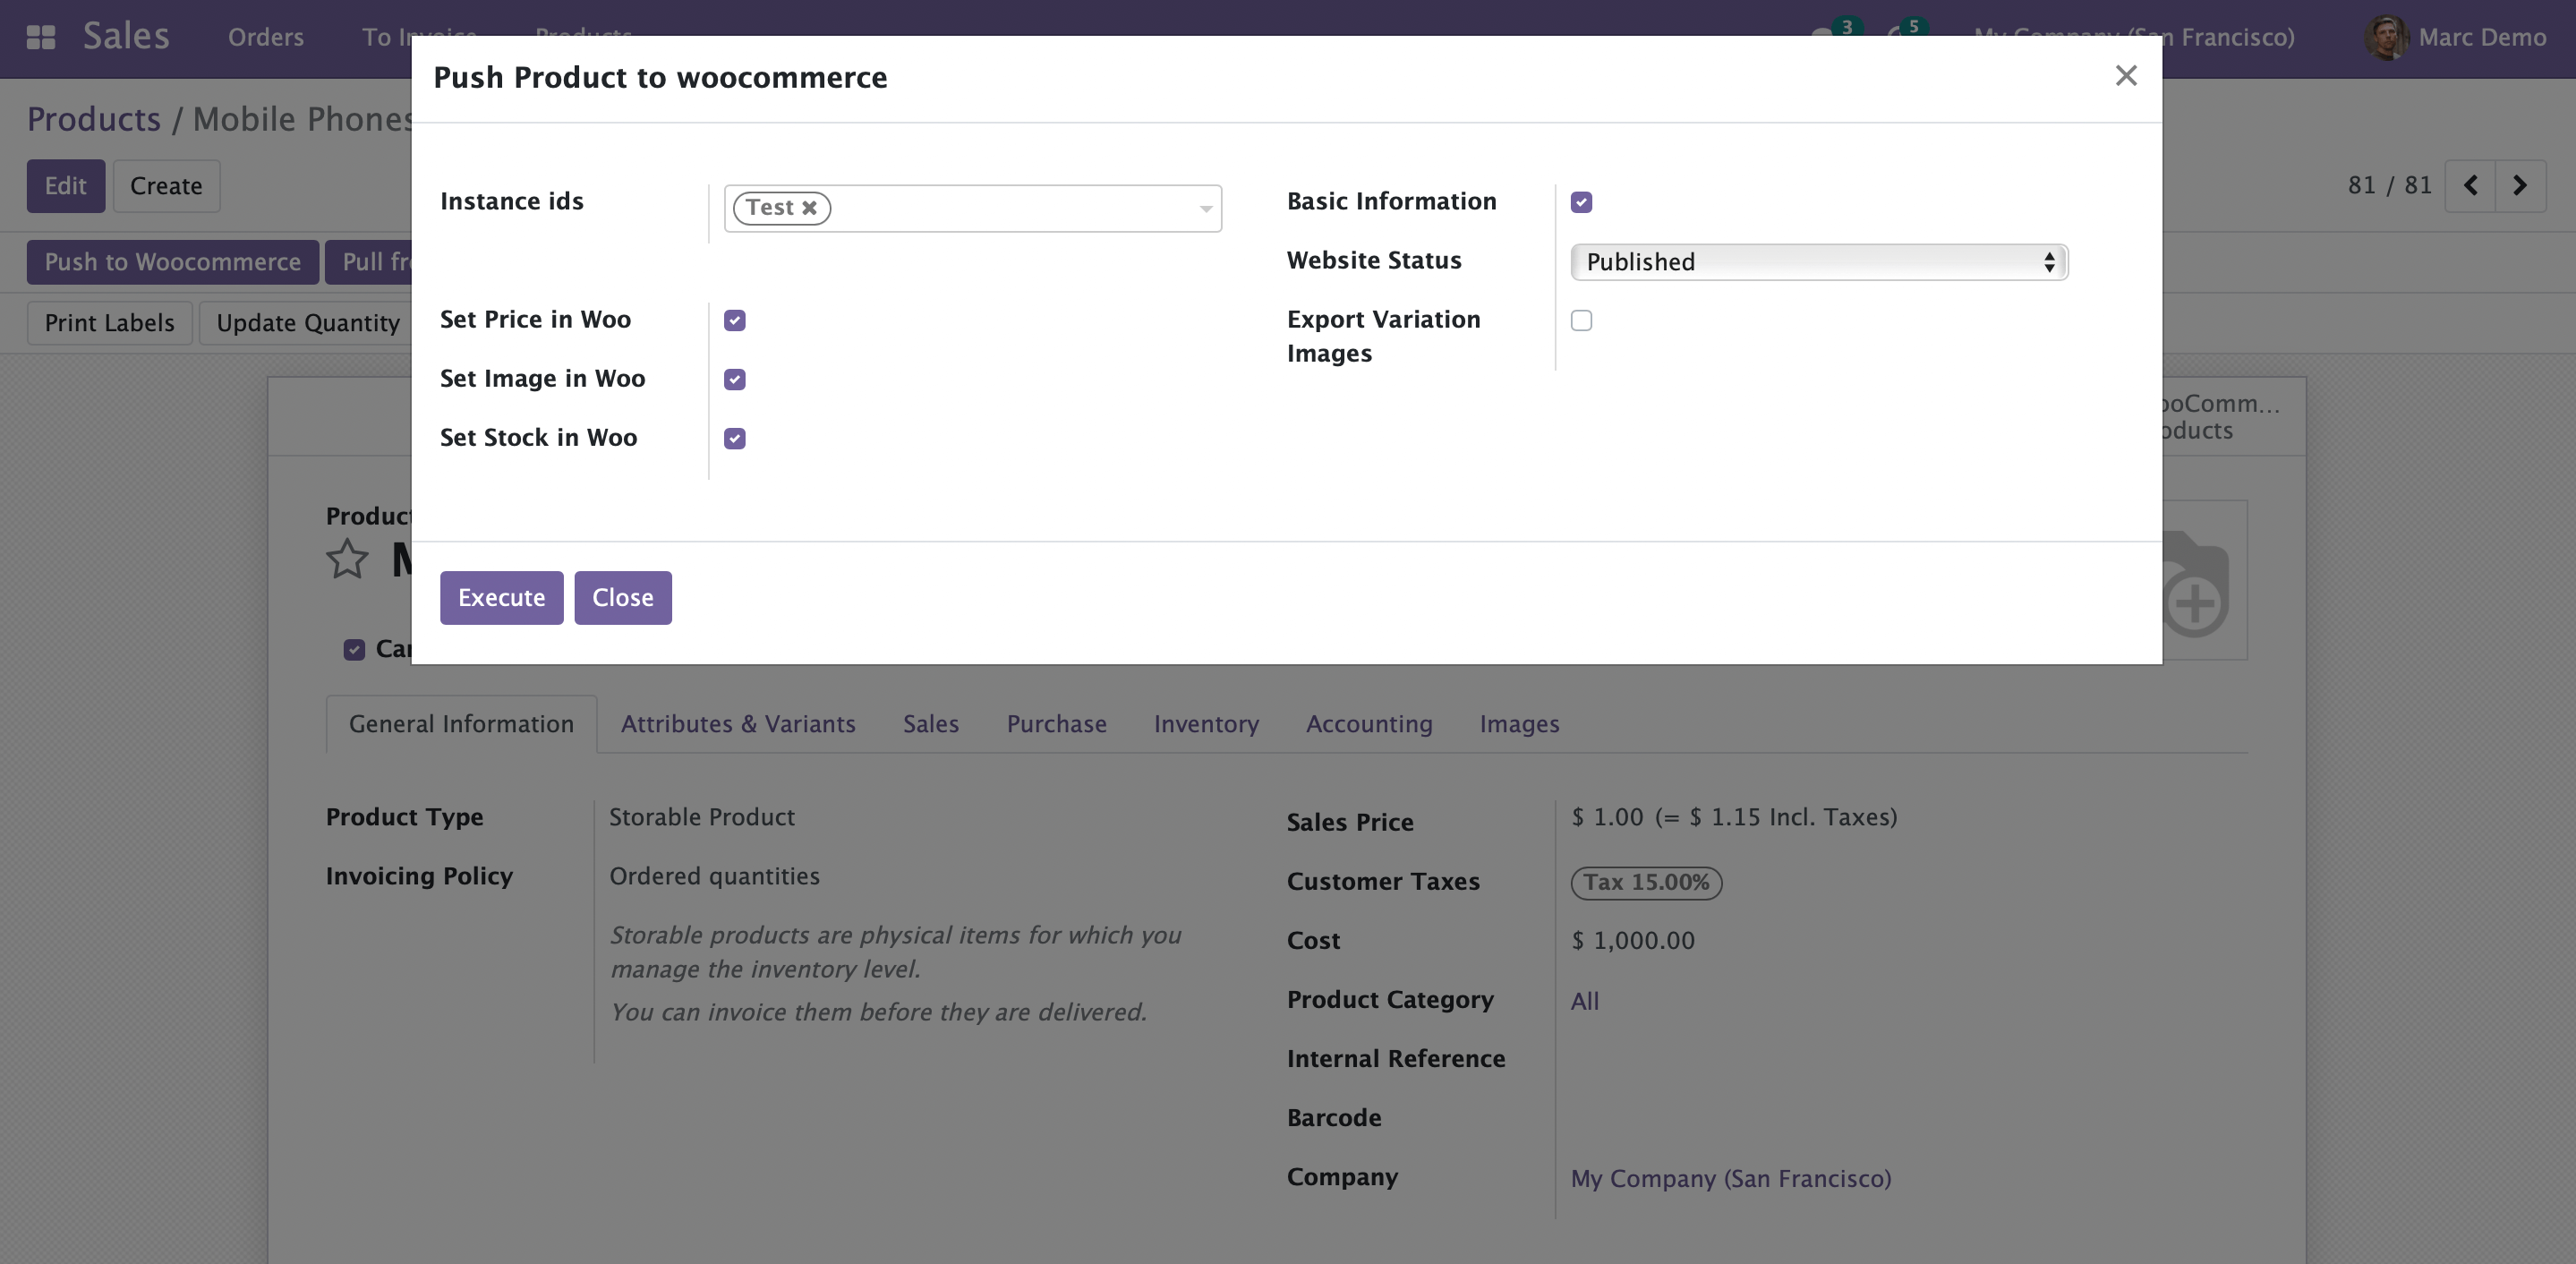Viewport: 2576px width, 1264px height.
Task: Enable Export Variation Images checkbox
Action: pos(1581,321)
